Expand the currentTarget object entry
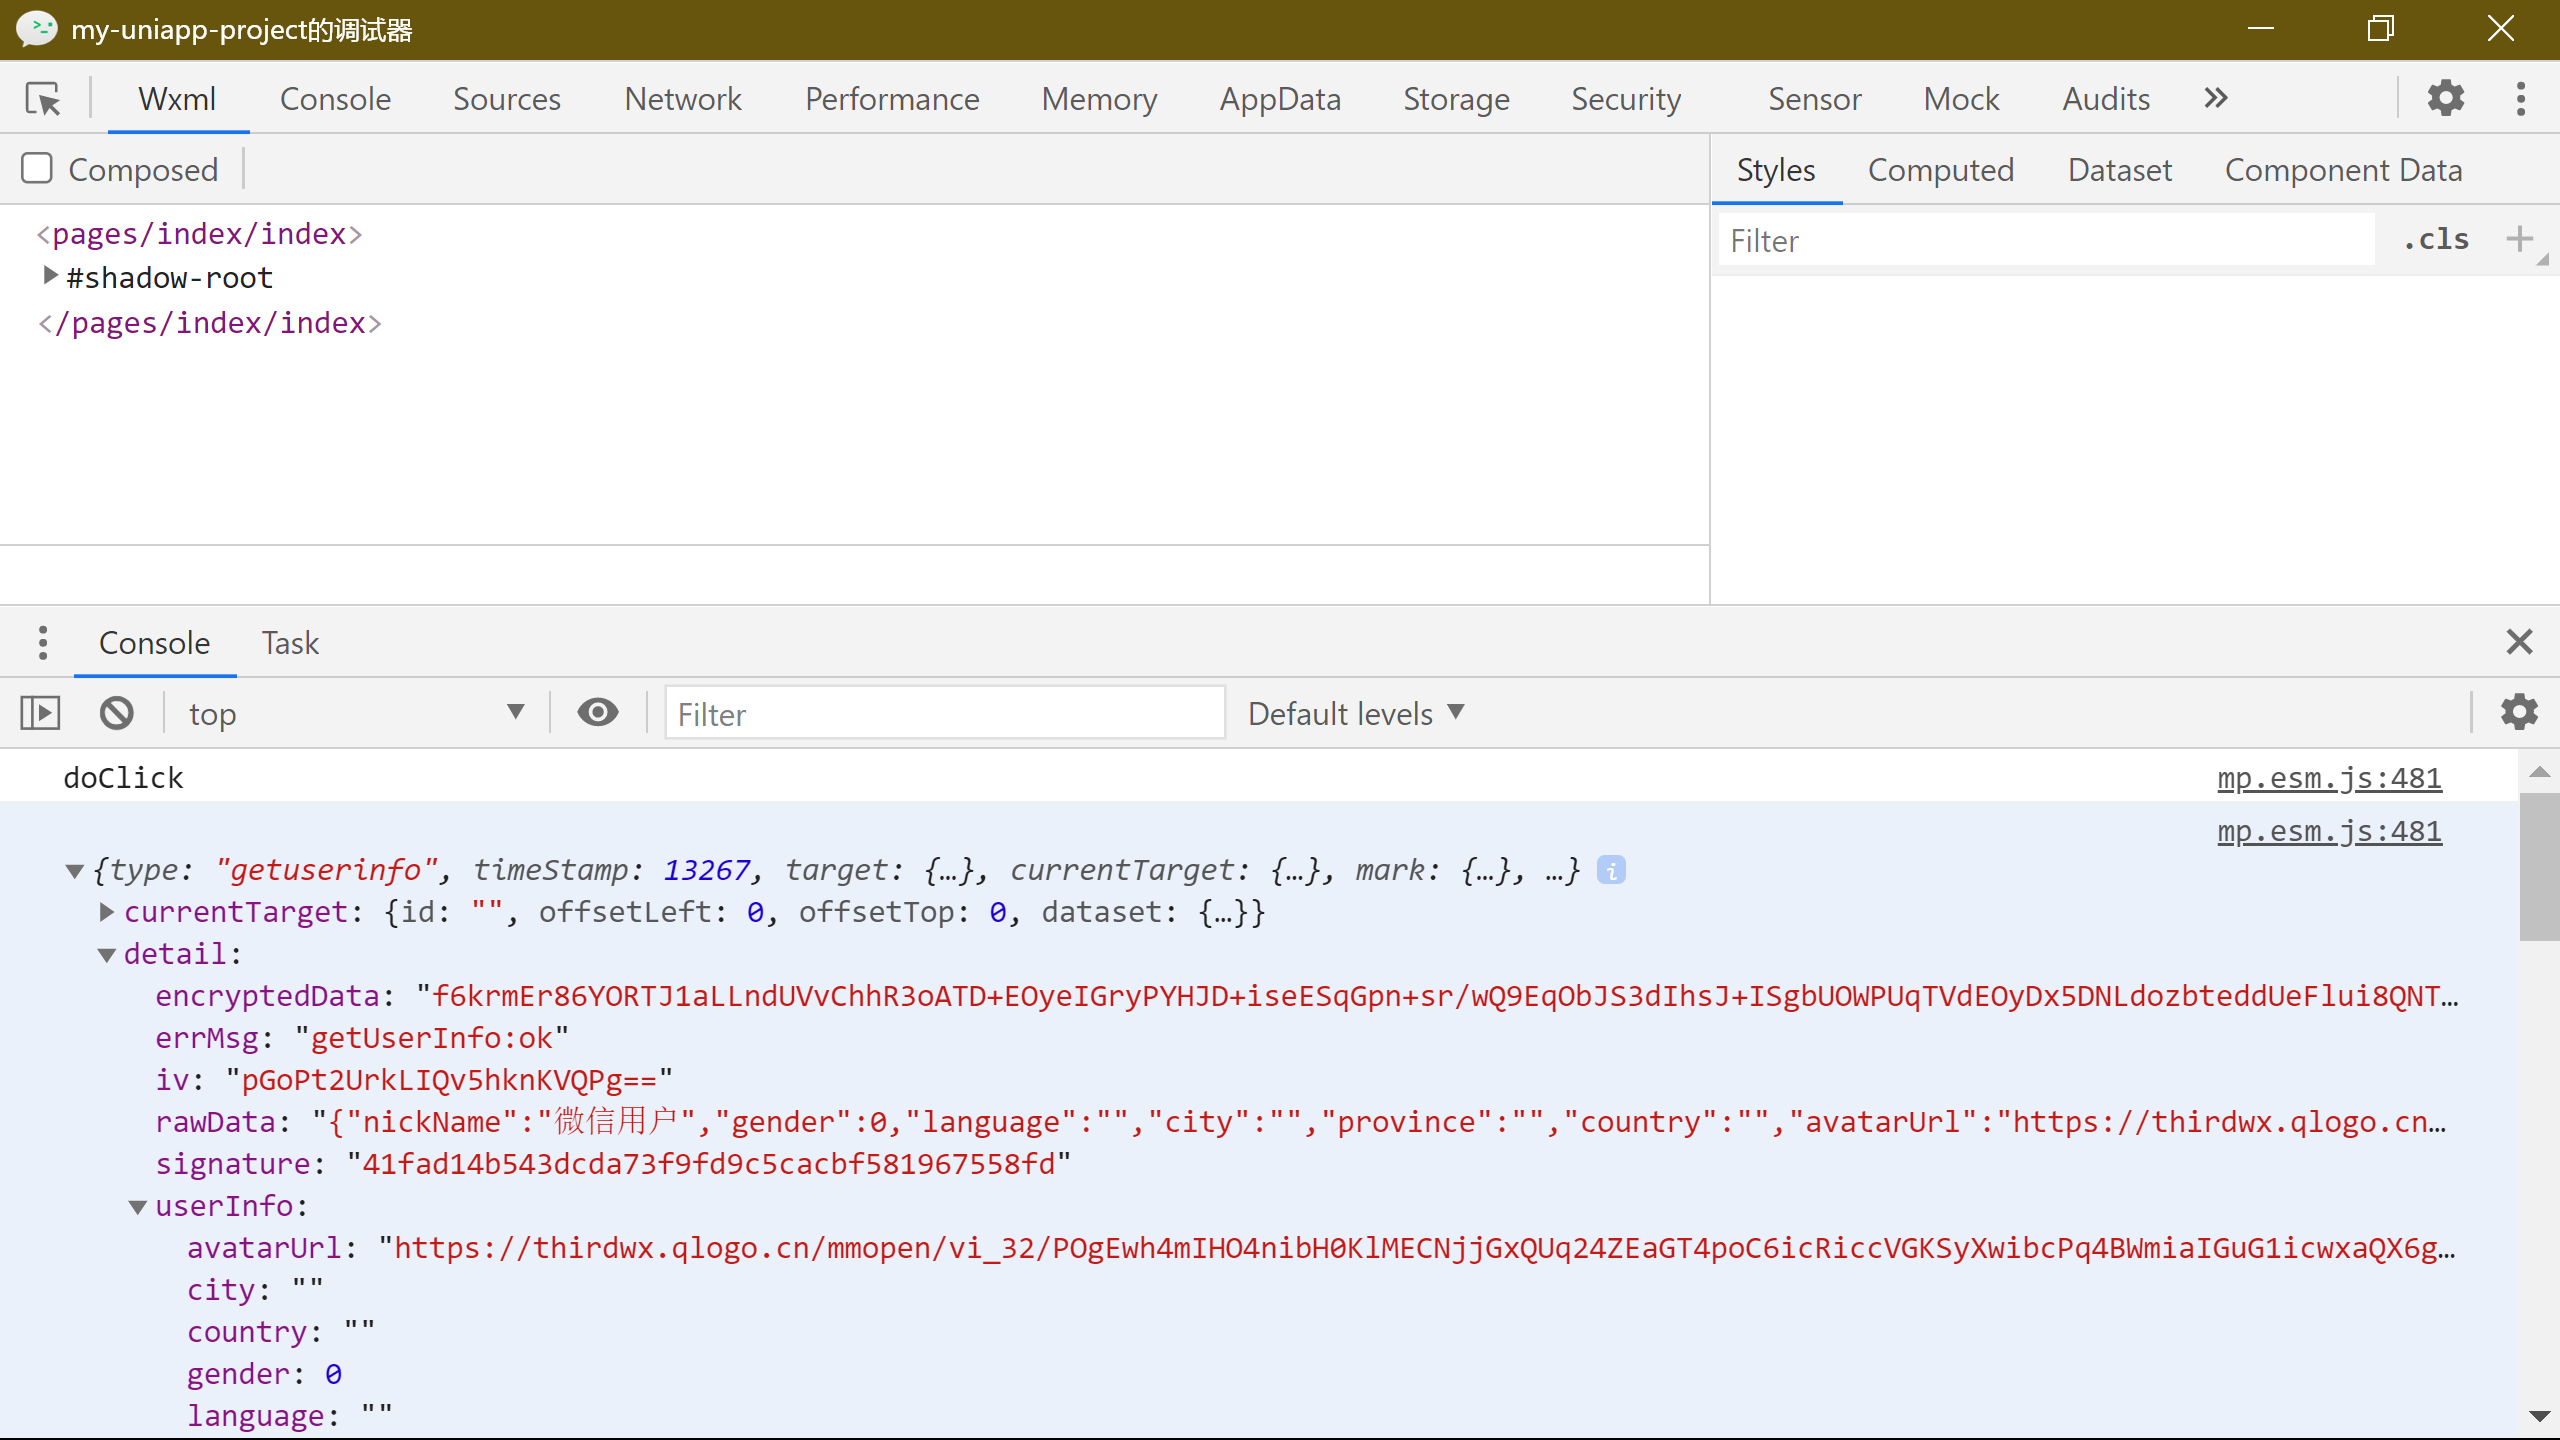This screenshot has width=2560, height=1440. [x=106, y=912]
